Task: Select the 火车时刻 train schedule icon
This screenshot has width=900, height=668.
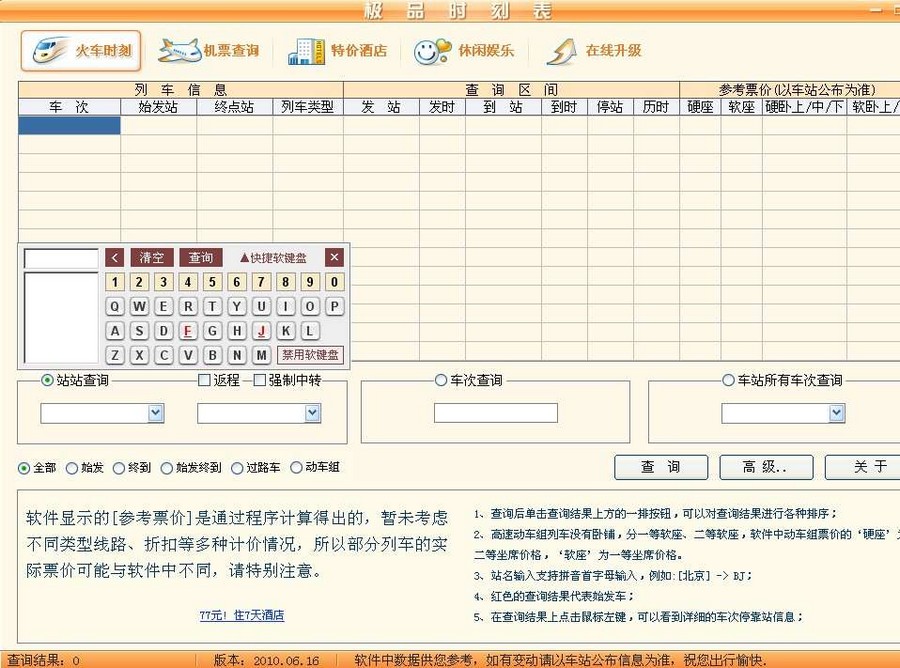Action: [x=80, y=48]
